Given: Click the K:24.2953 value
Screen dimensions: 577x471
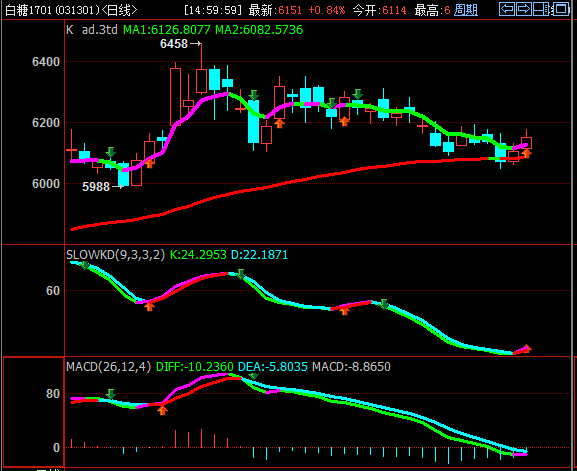Looking at the screenshot, I should (198, 255).
